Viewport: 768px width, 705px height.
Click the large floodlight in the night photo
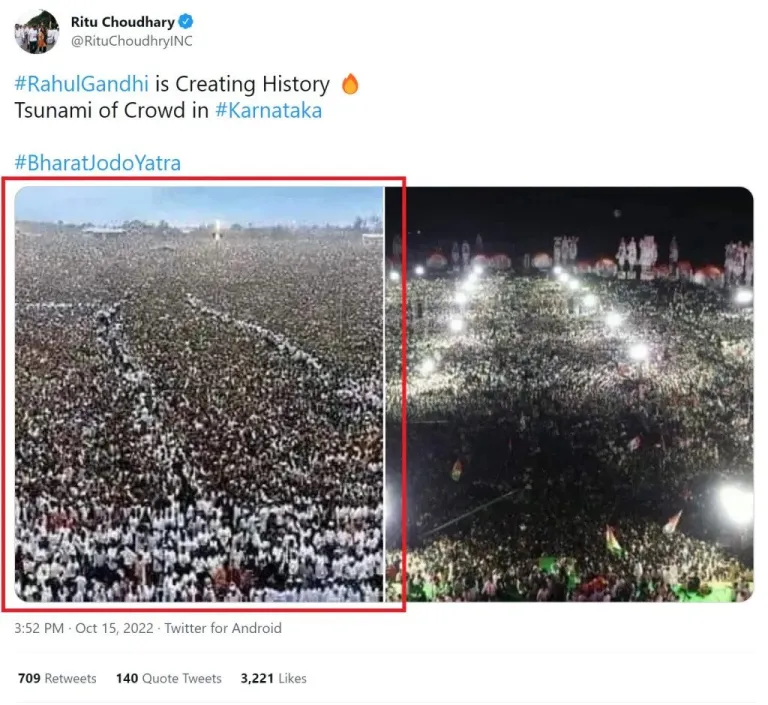point(736,504)
